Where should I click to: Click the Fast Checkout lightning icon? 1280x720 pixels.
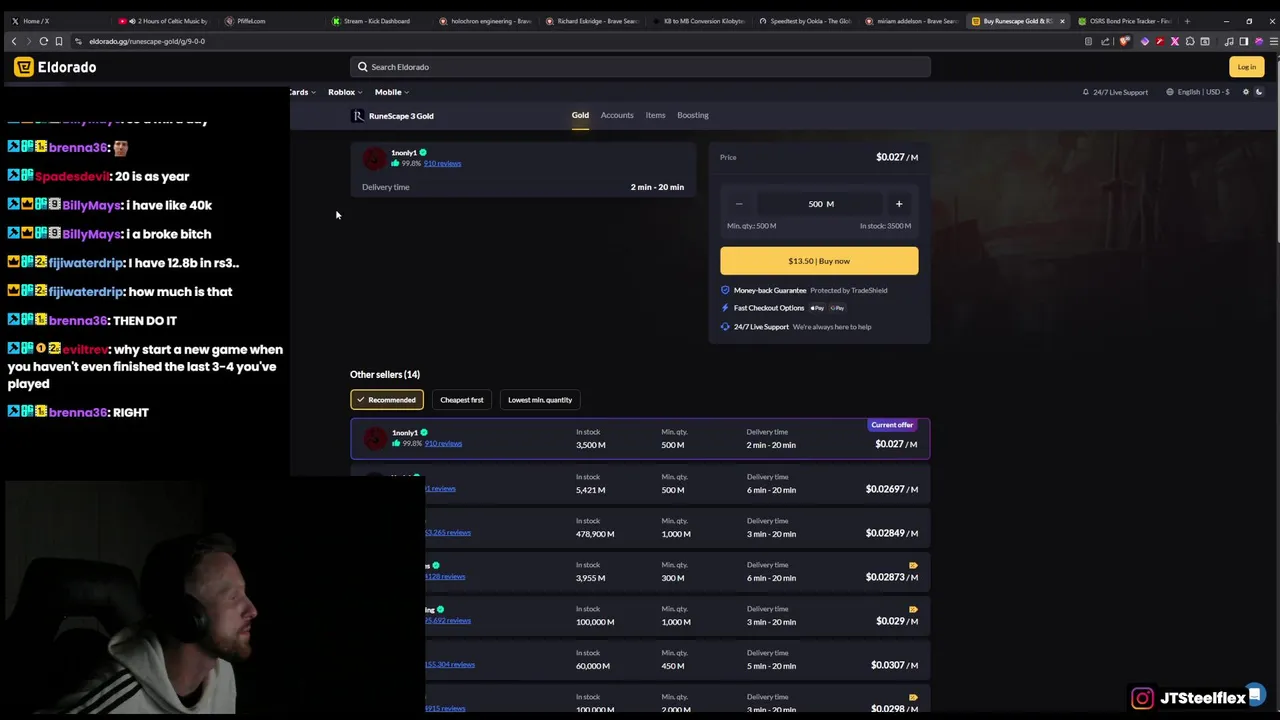[x=725, y=308]
